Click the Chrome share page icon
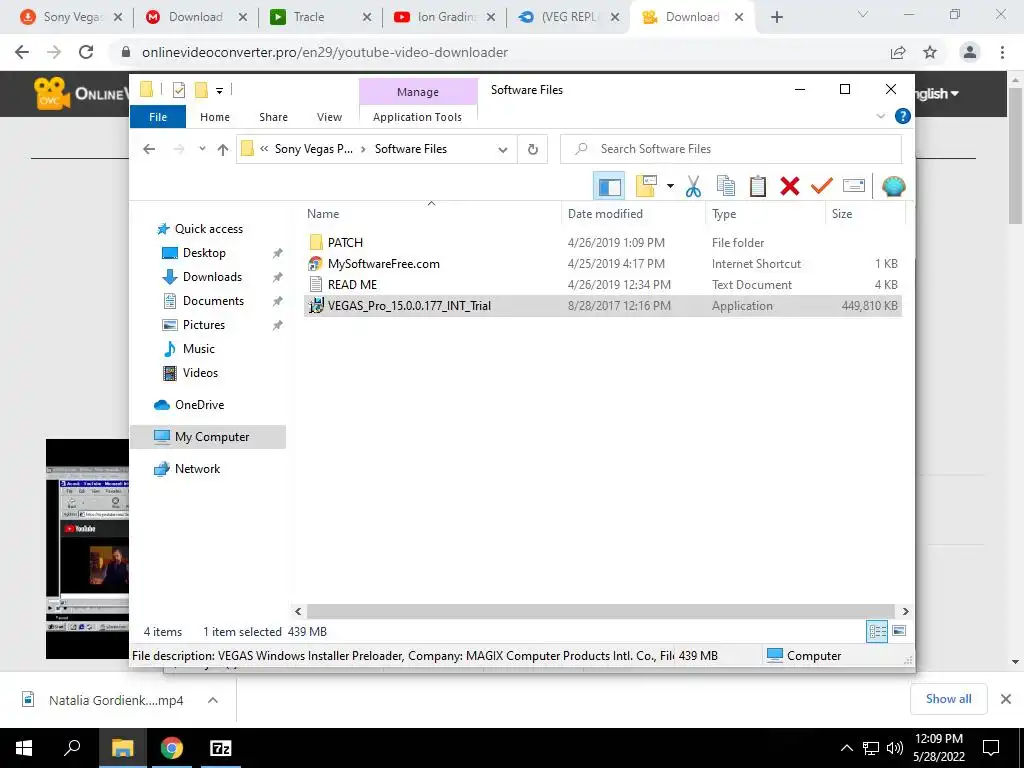The width and height of the screenshot is (1024, 768). point(898,52)
